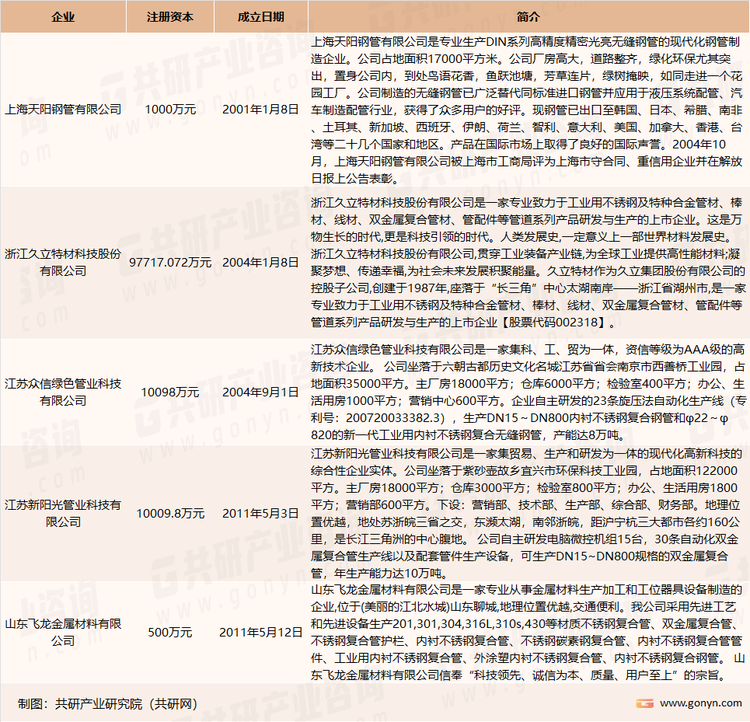Click the 简介 column header
This screenshot has width=750, height=722.
tap(529, 17)
